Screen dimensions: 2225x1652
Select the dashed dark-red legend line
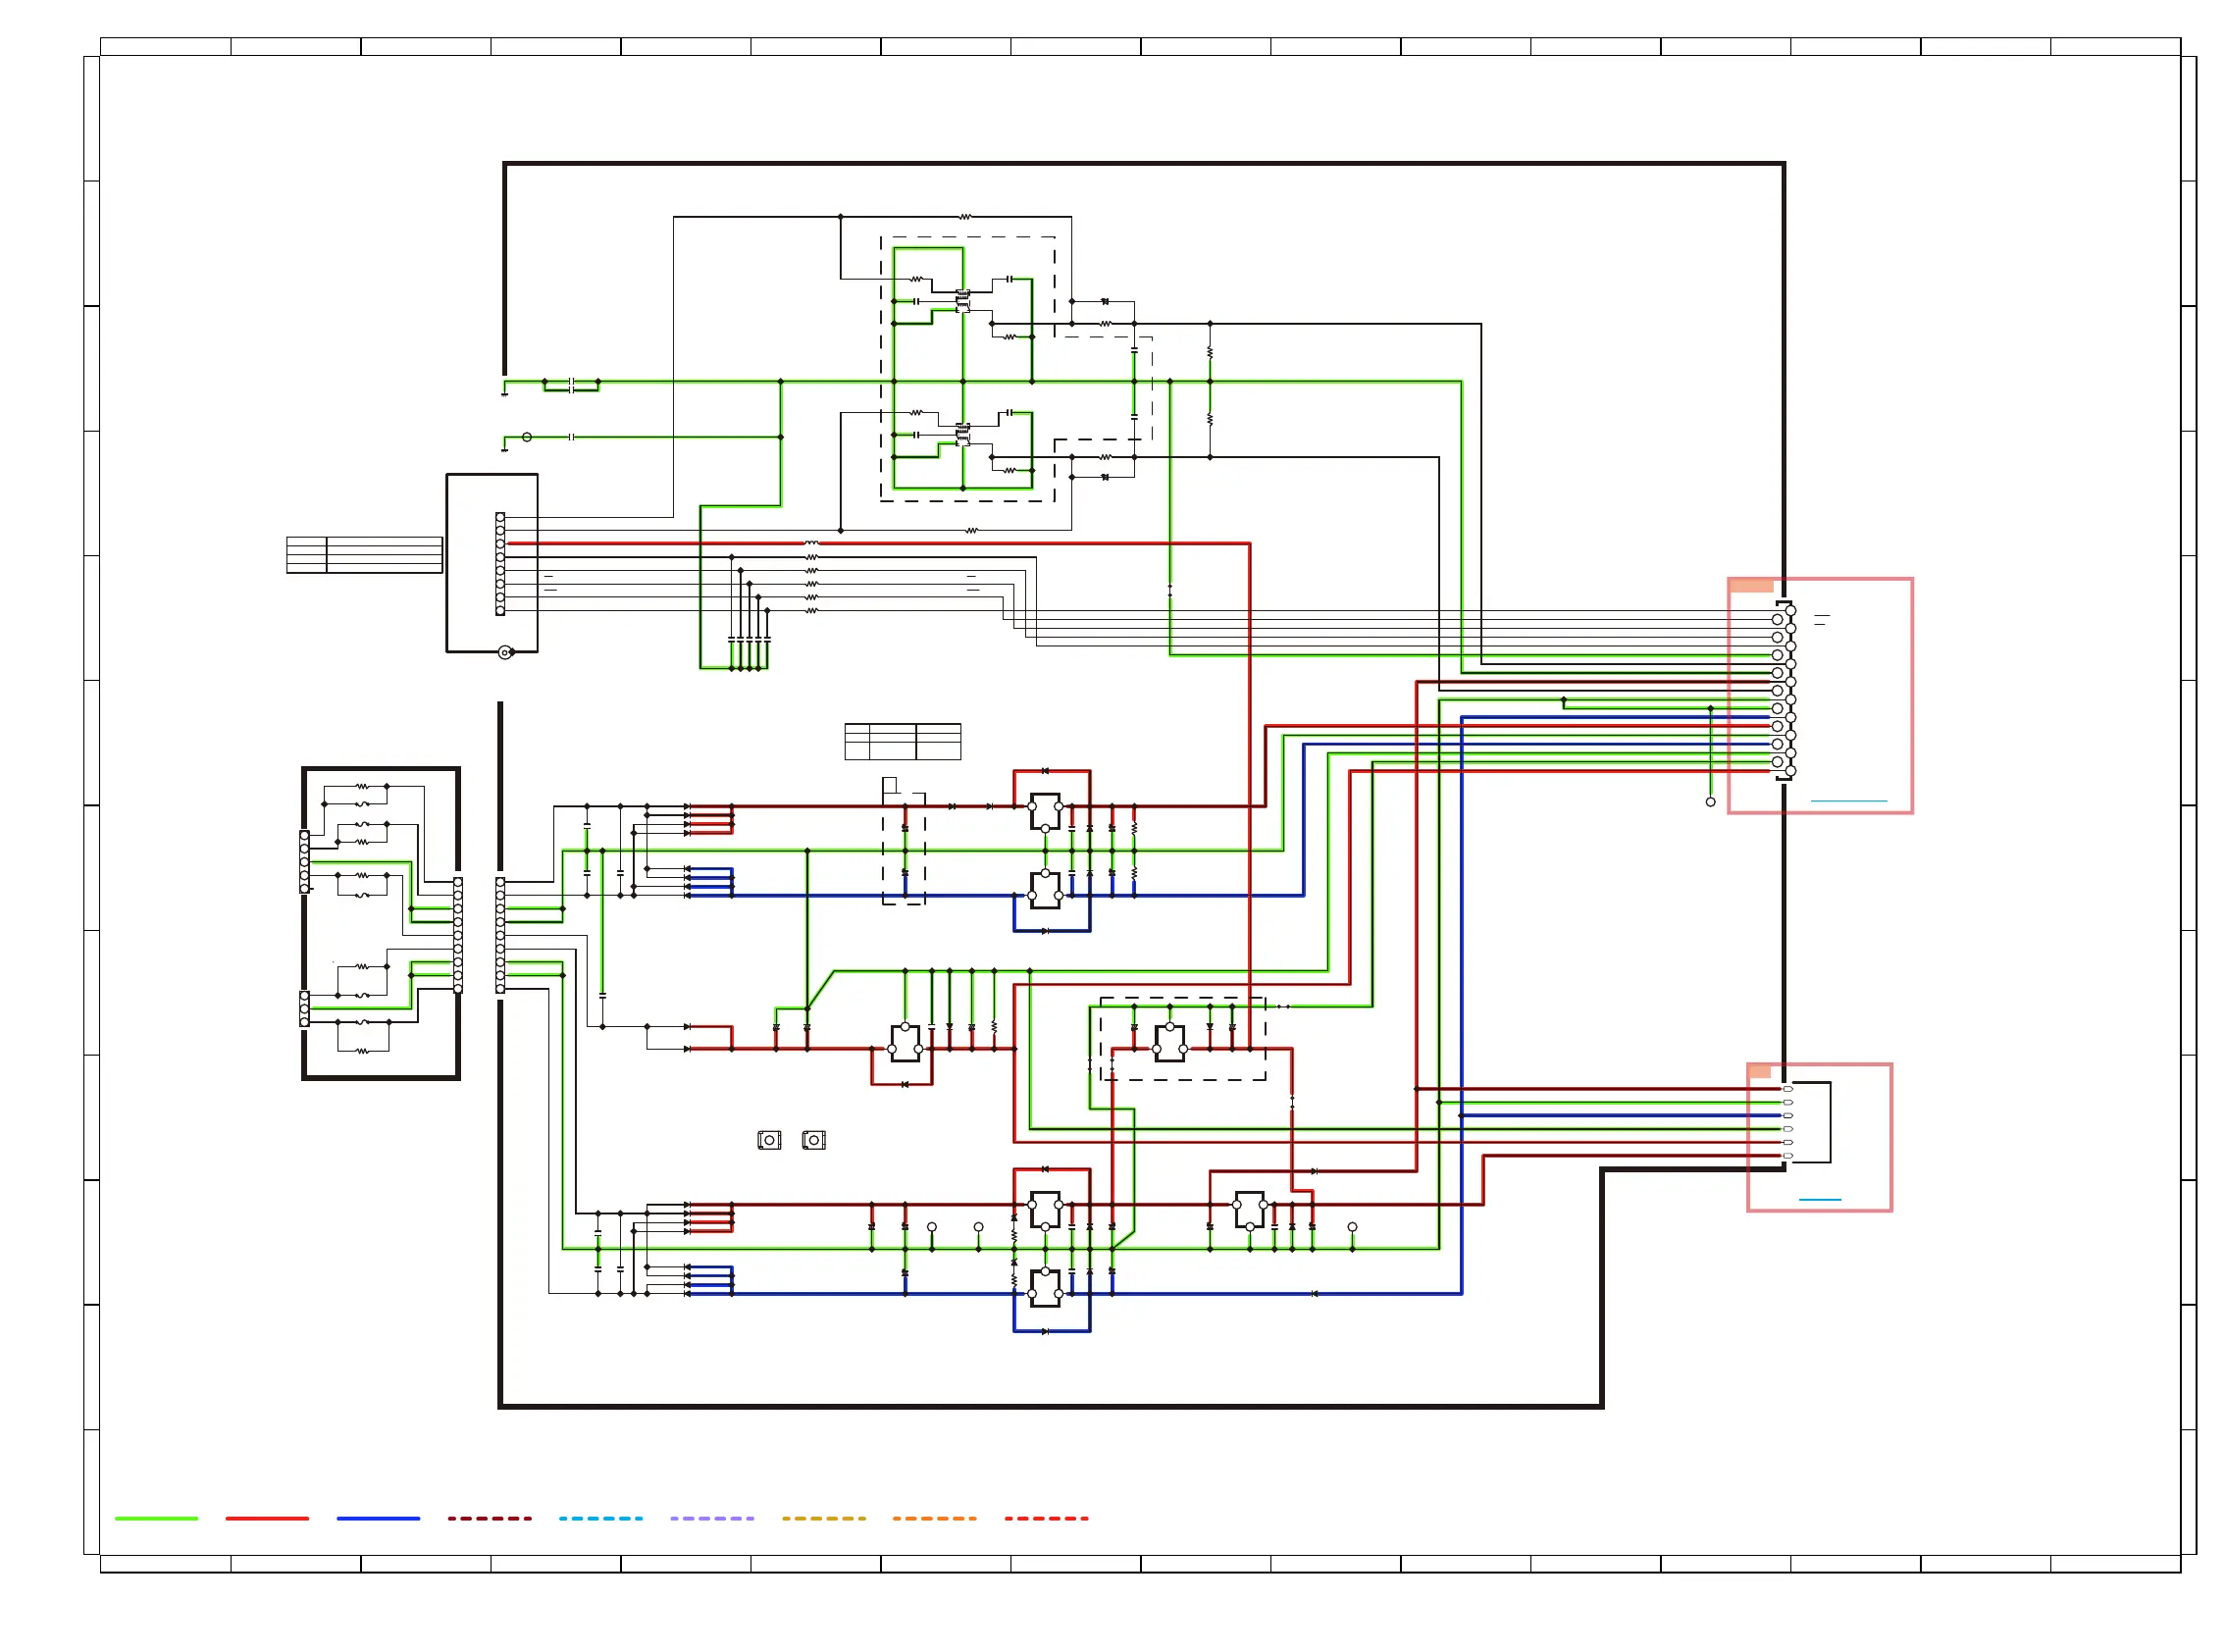click(x=489, y=1518)
